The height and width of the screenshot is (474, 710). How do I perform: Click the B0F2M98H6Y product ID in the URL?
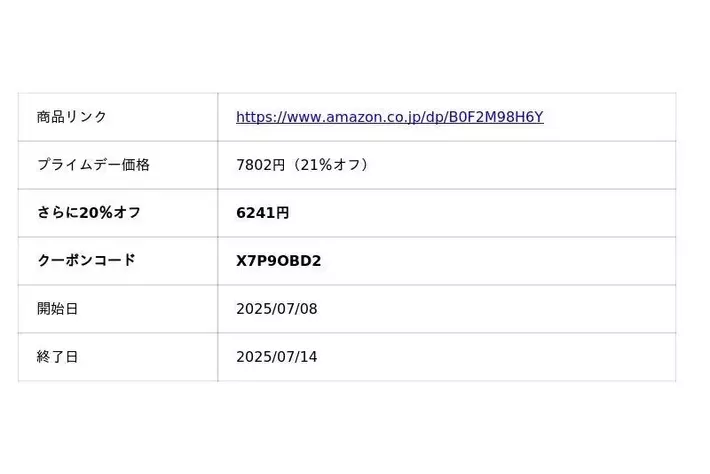pos(495,117)
